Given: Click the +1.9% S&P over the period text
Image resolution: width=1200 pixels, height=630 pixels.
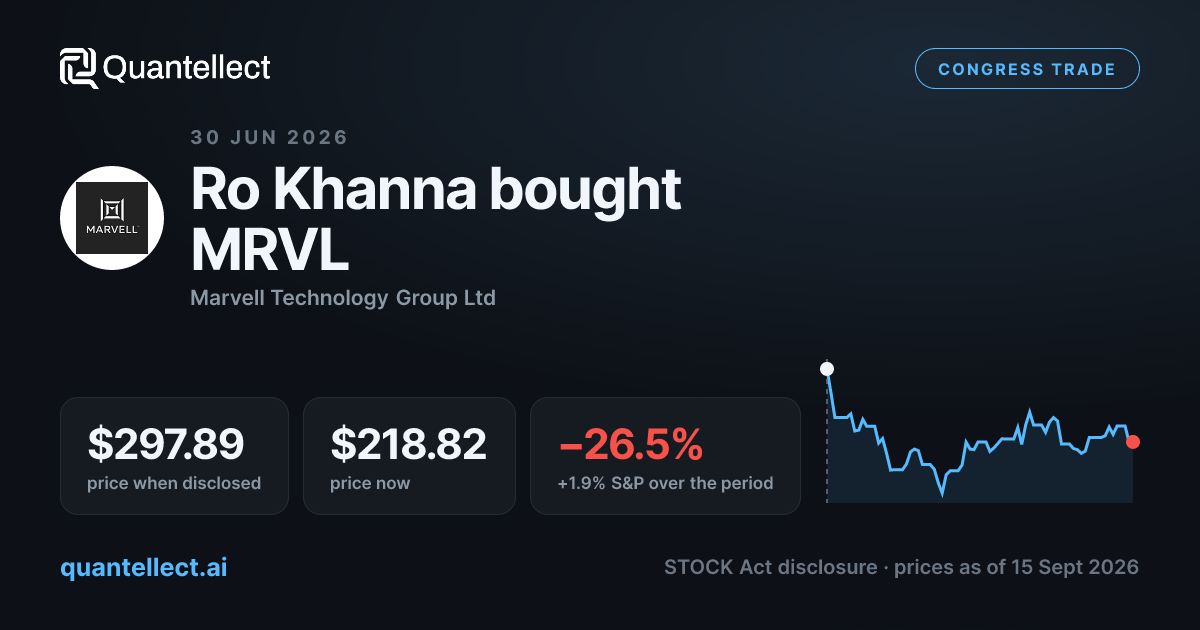Looking at the screenshot, I should pyautogui.click(x=665, y=483).
